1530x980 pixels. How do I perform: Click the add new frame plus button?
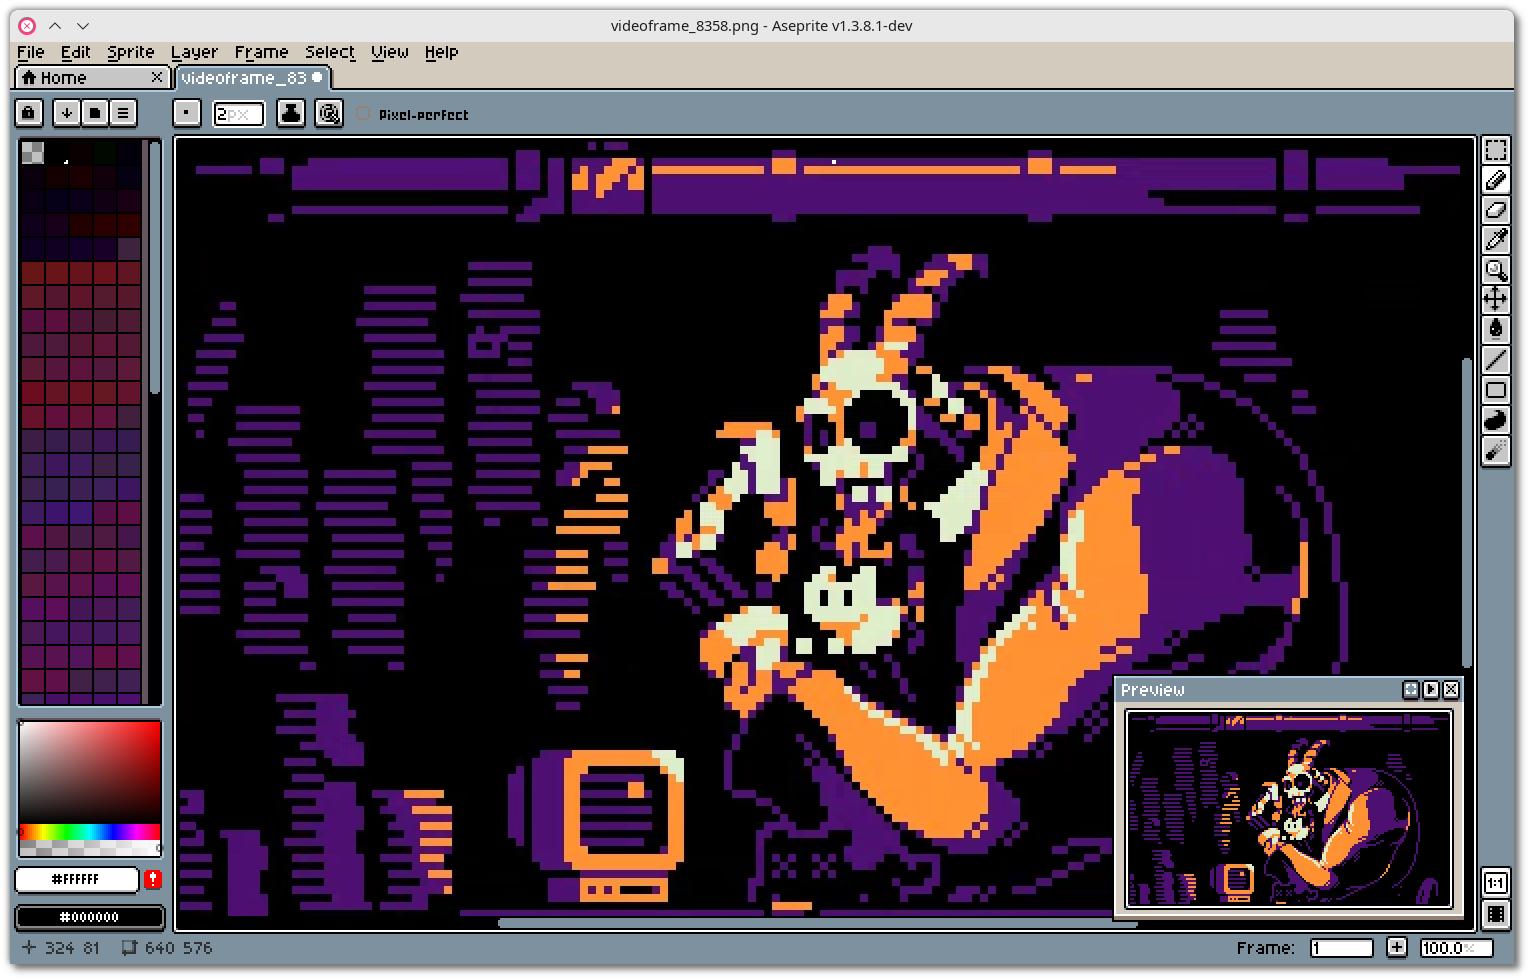coord(1397,947)
